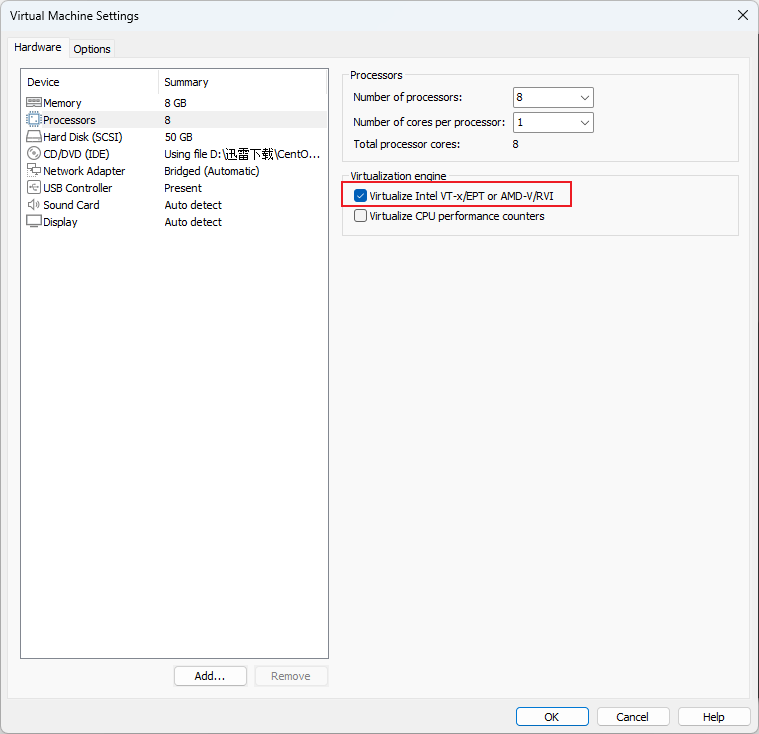Select Network Adapter row label
This screenshot has width=759, height=734.
84,170
